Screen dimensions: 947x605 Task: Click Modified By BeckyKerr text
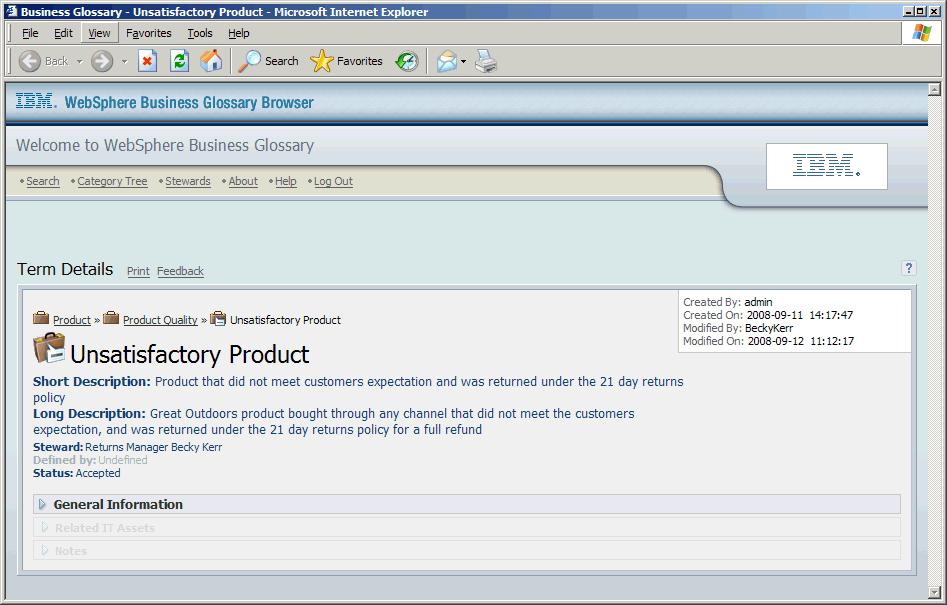(738, 328)
